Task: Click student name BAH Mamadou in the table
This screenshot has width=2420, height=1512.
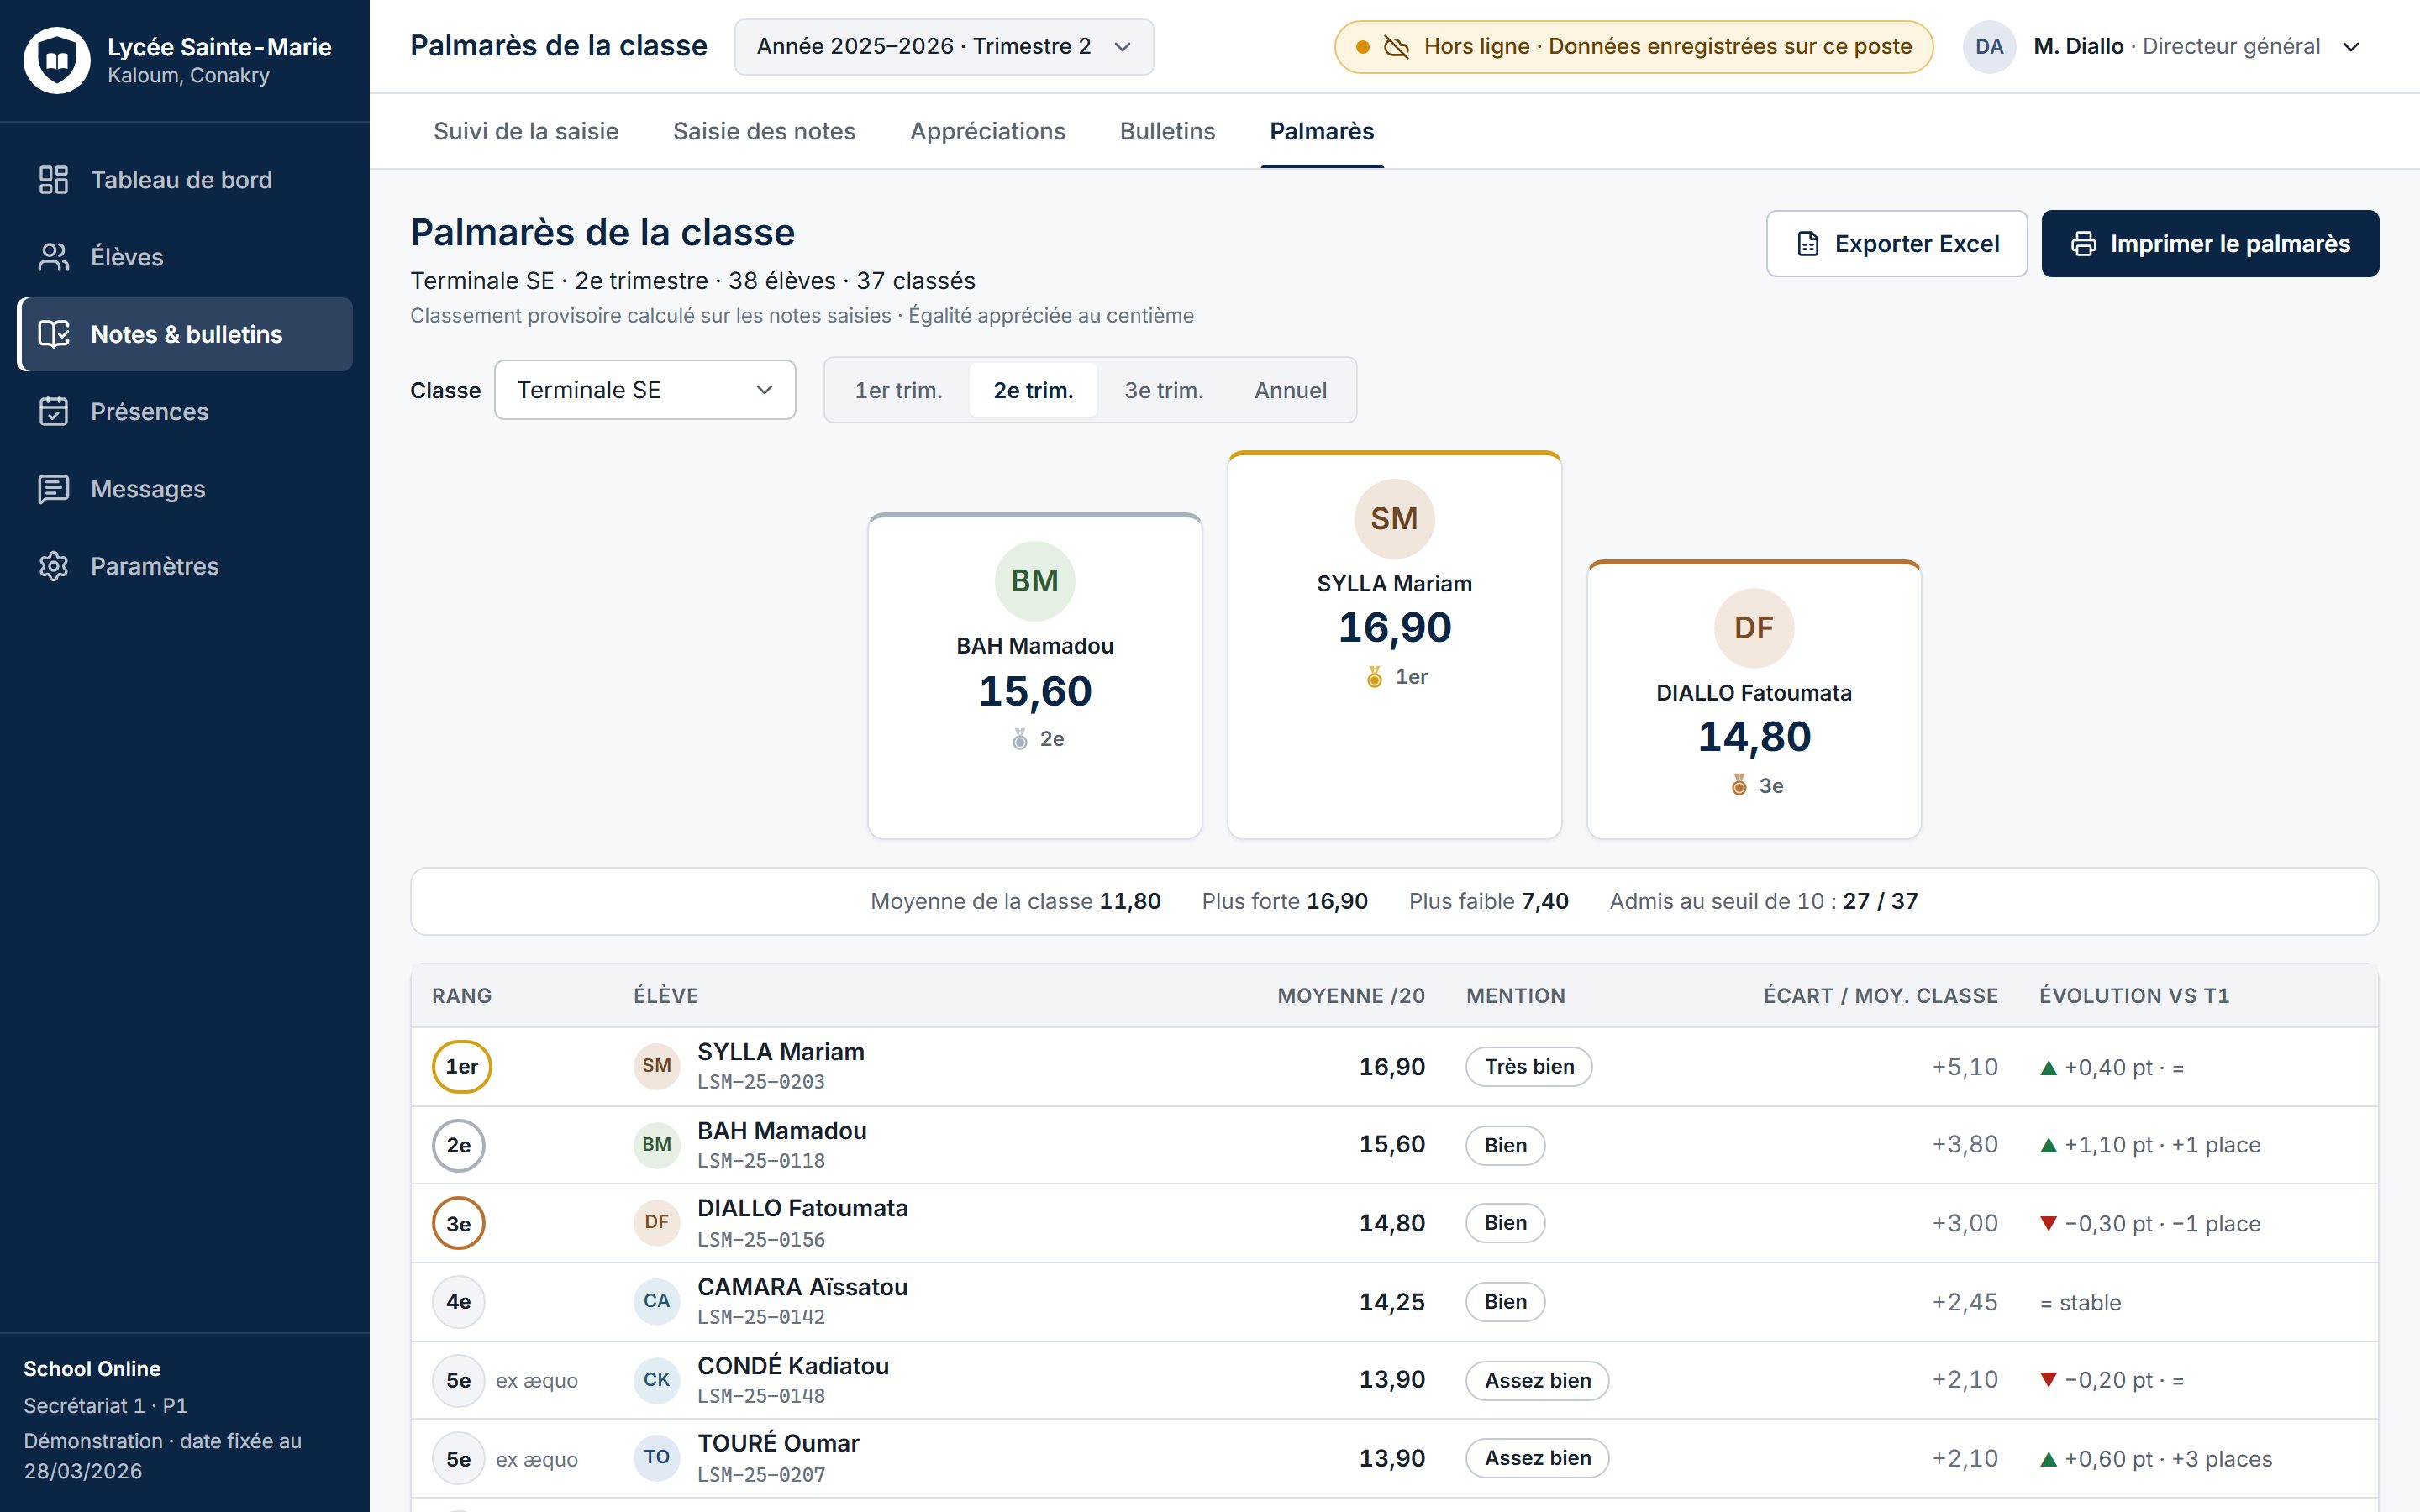Action: tap(782, 1131)
